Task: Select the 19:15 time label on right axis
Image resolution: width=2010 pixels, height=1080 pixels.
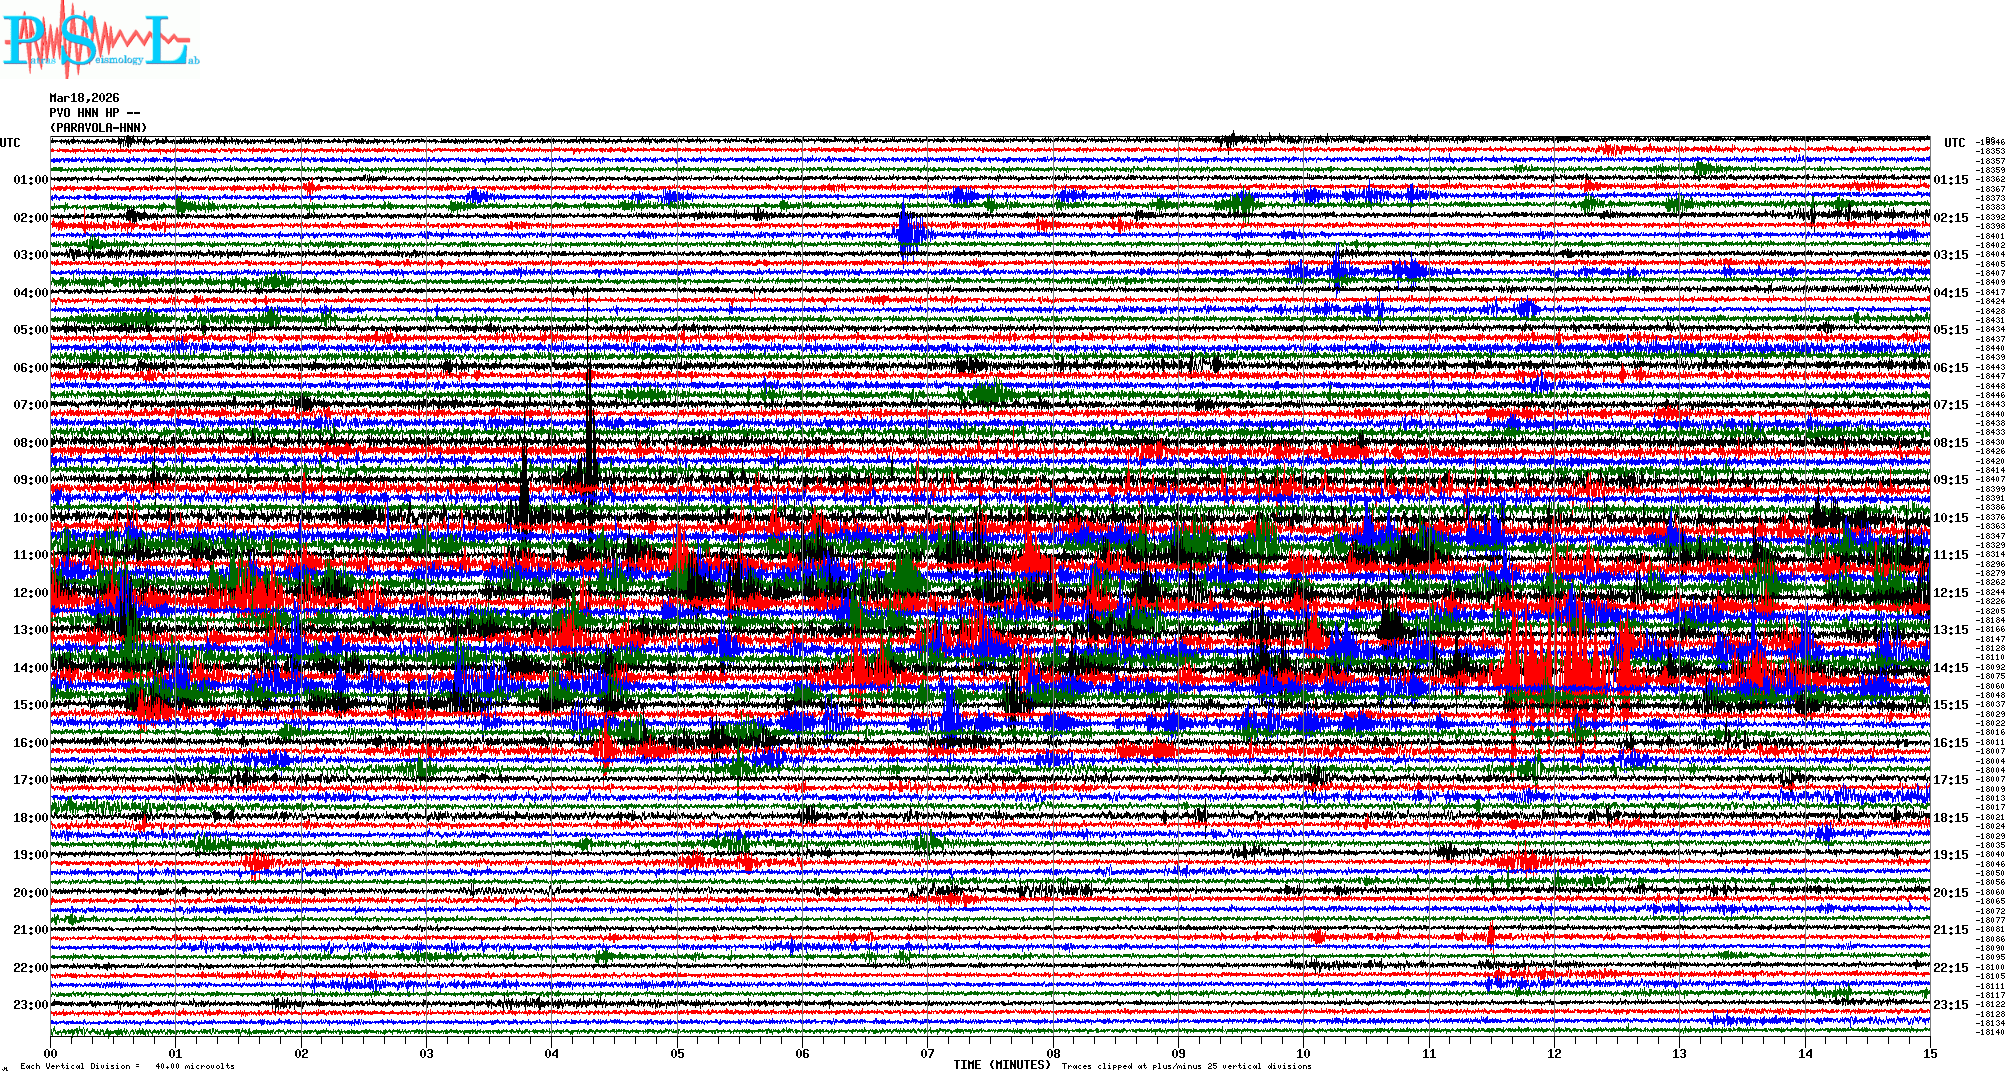Action: tap(1950, 855)
